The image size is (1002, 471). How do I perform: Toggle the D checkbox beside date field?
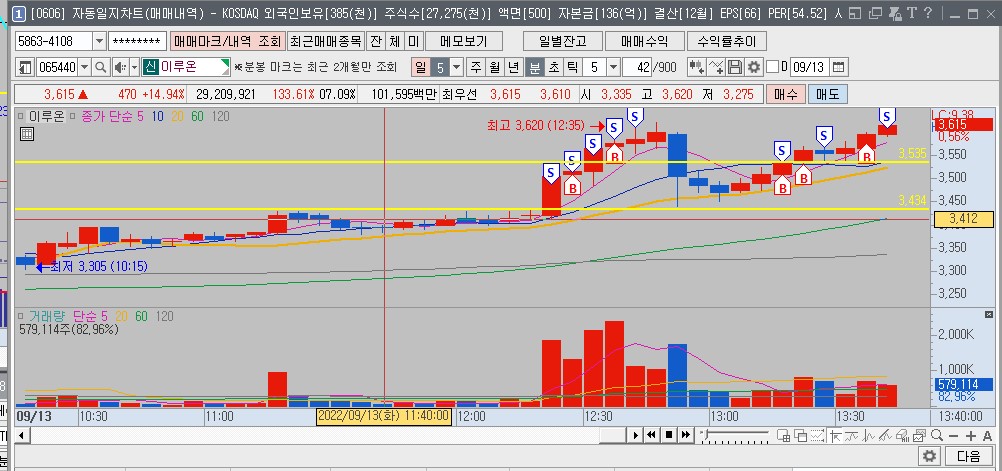772,66
